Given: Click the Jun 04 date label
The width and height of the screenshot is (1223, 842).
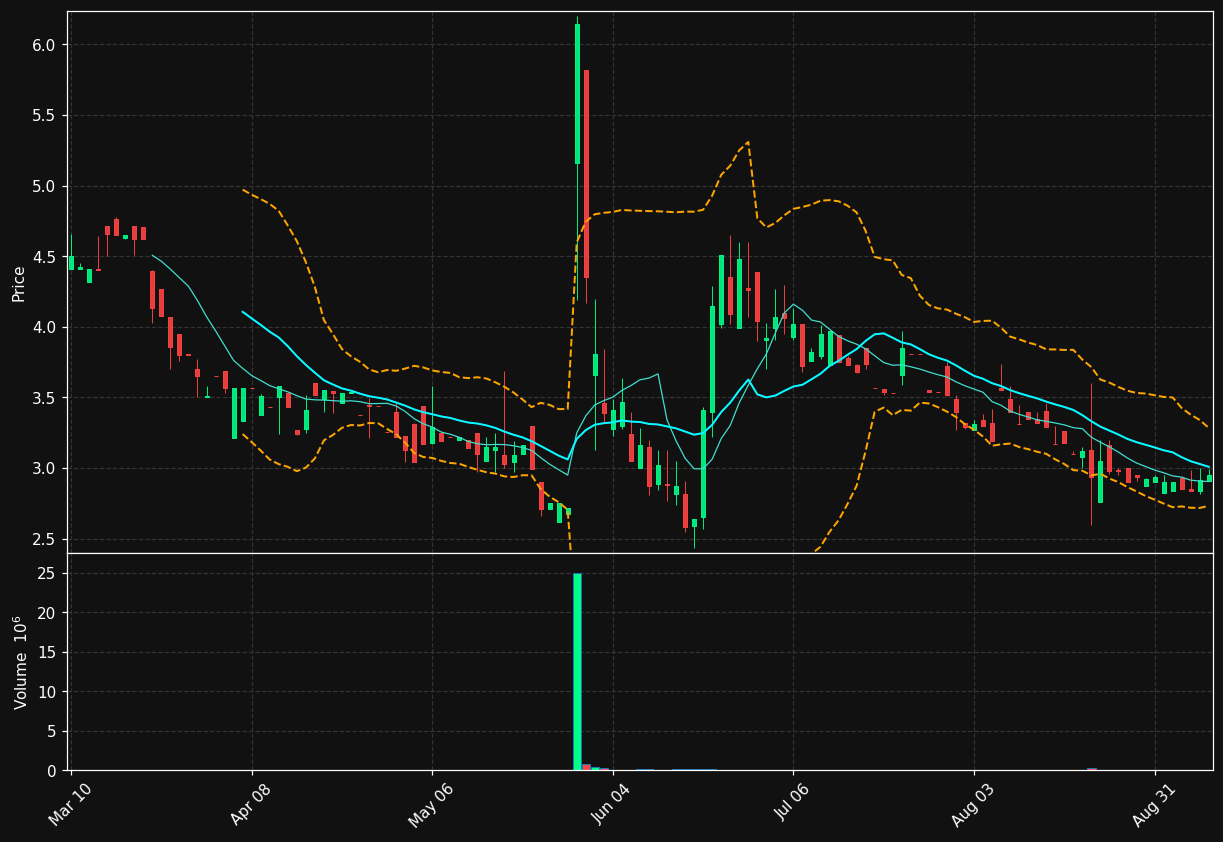Looking at the screenshot, I should pyautogui.click(x=613, y=803).
